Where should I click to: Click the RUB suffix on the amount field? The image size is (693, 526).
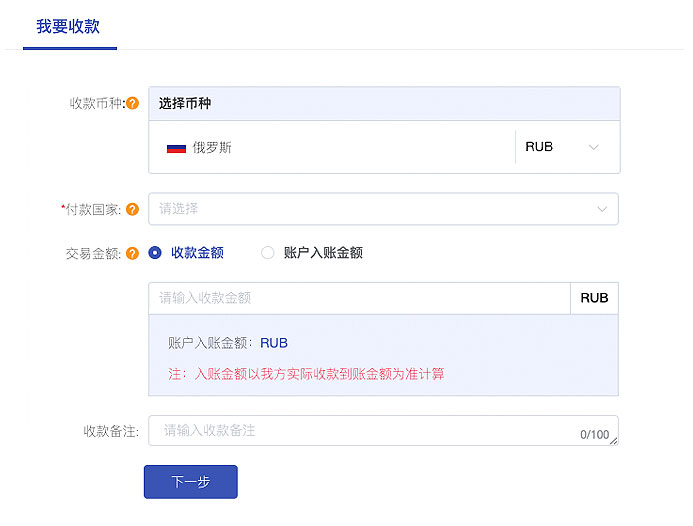coord(594,298)
